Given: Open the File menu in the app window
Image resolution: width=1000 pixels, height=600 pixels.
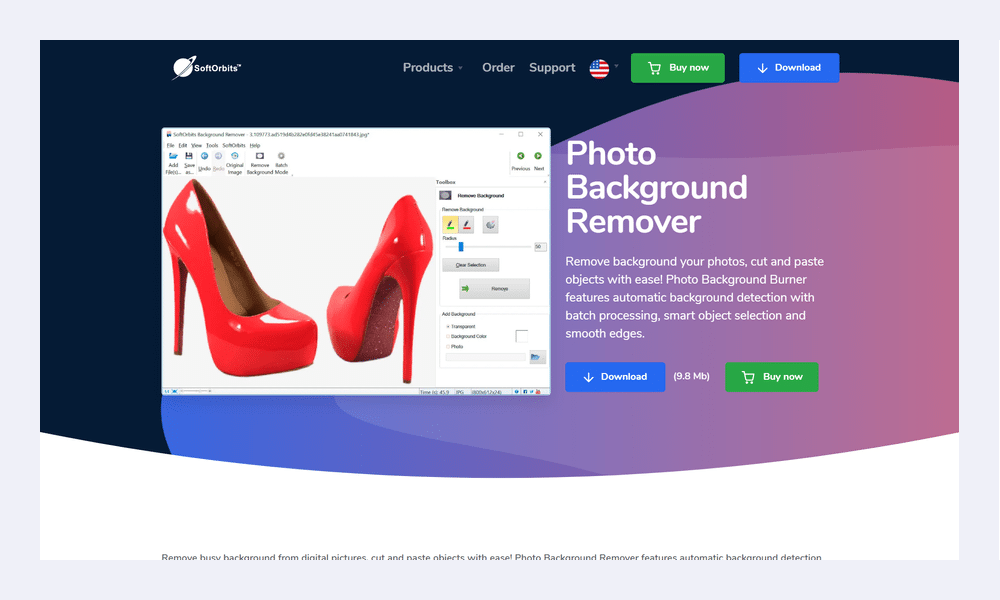Looking at the screenshot, I should (x=170, y=145).
